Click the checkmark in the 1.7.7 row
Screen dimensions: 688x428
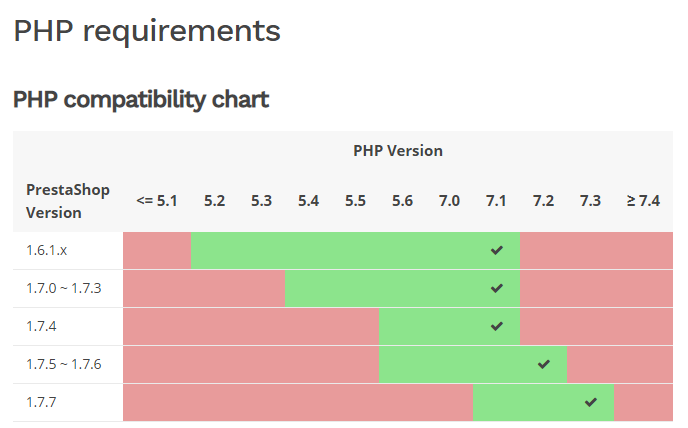coord(591,402)
